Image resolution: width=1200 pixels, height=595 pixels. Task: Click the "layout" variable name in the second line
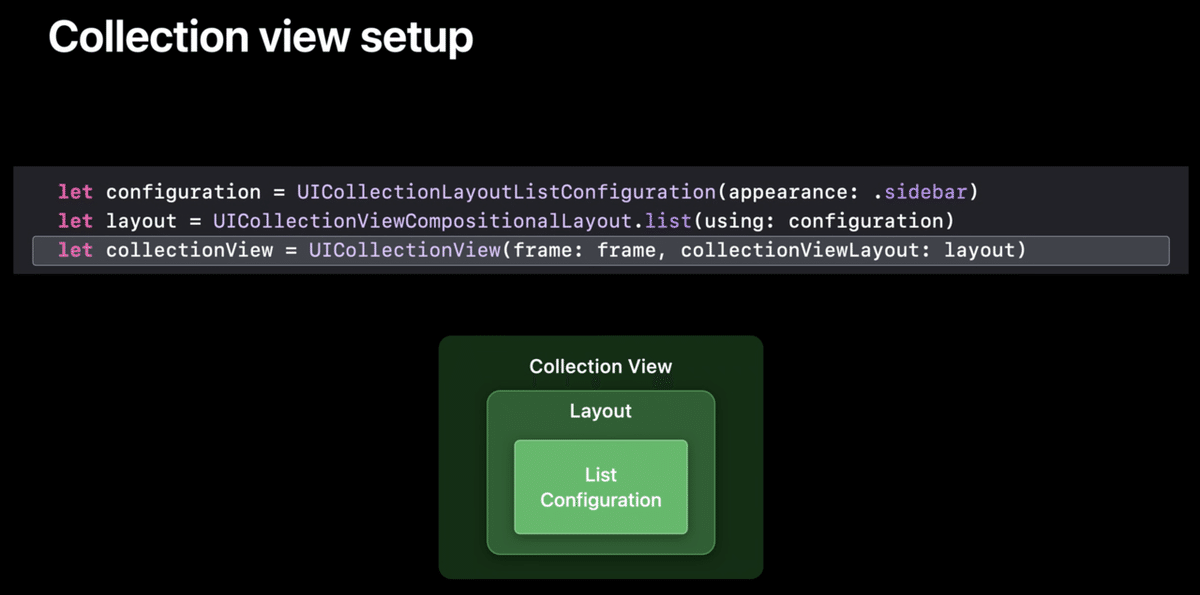coord(141,221)
